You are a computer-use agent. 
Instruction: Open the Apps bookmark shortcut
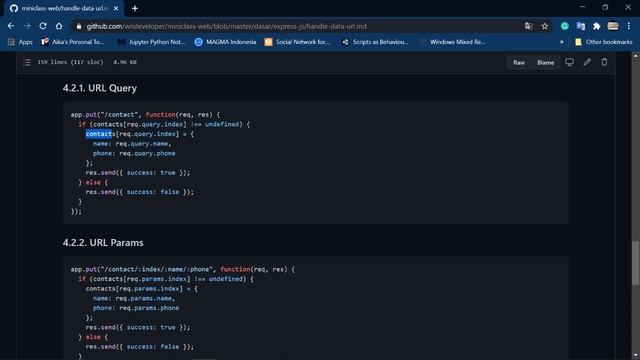20,42
